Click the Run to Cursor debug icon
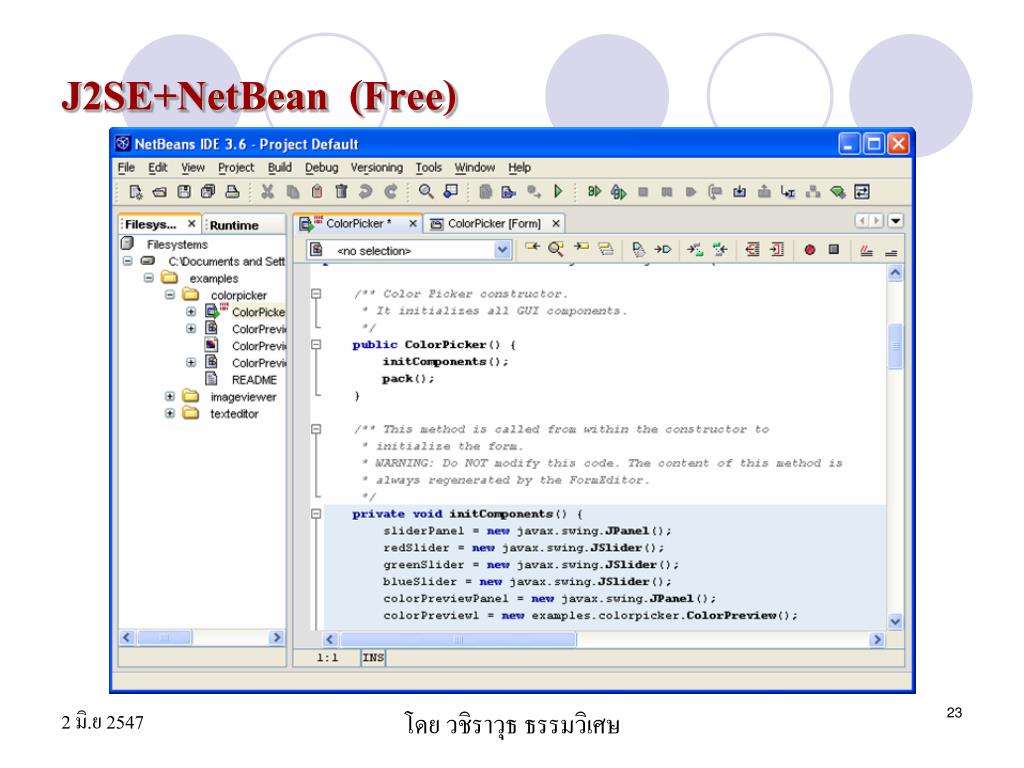 coord(788,191)
